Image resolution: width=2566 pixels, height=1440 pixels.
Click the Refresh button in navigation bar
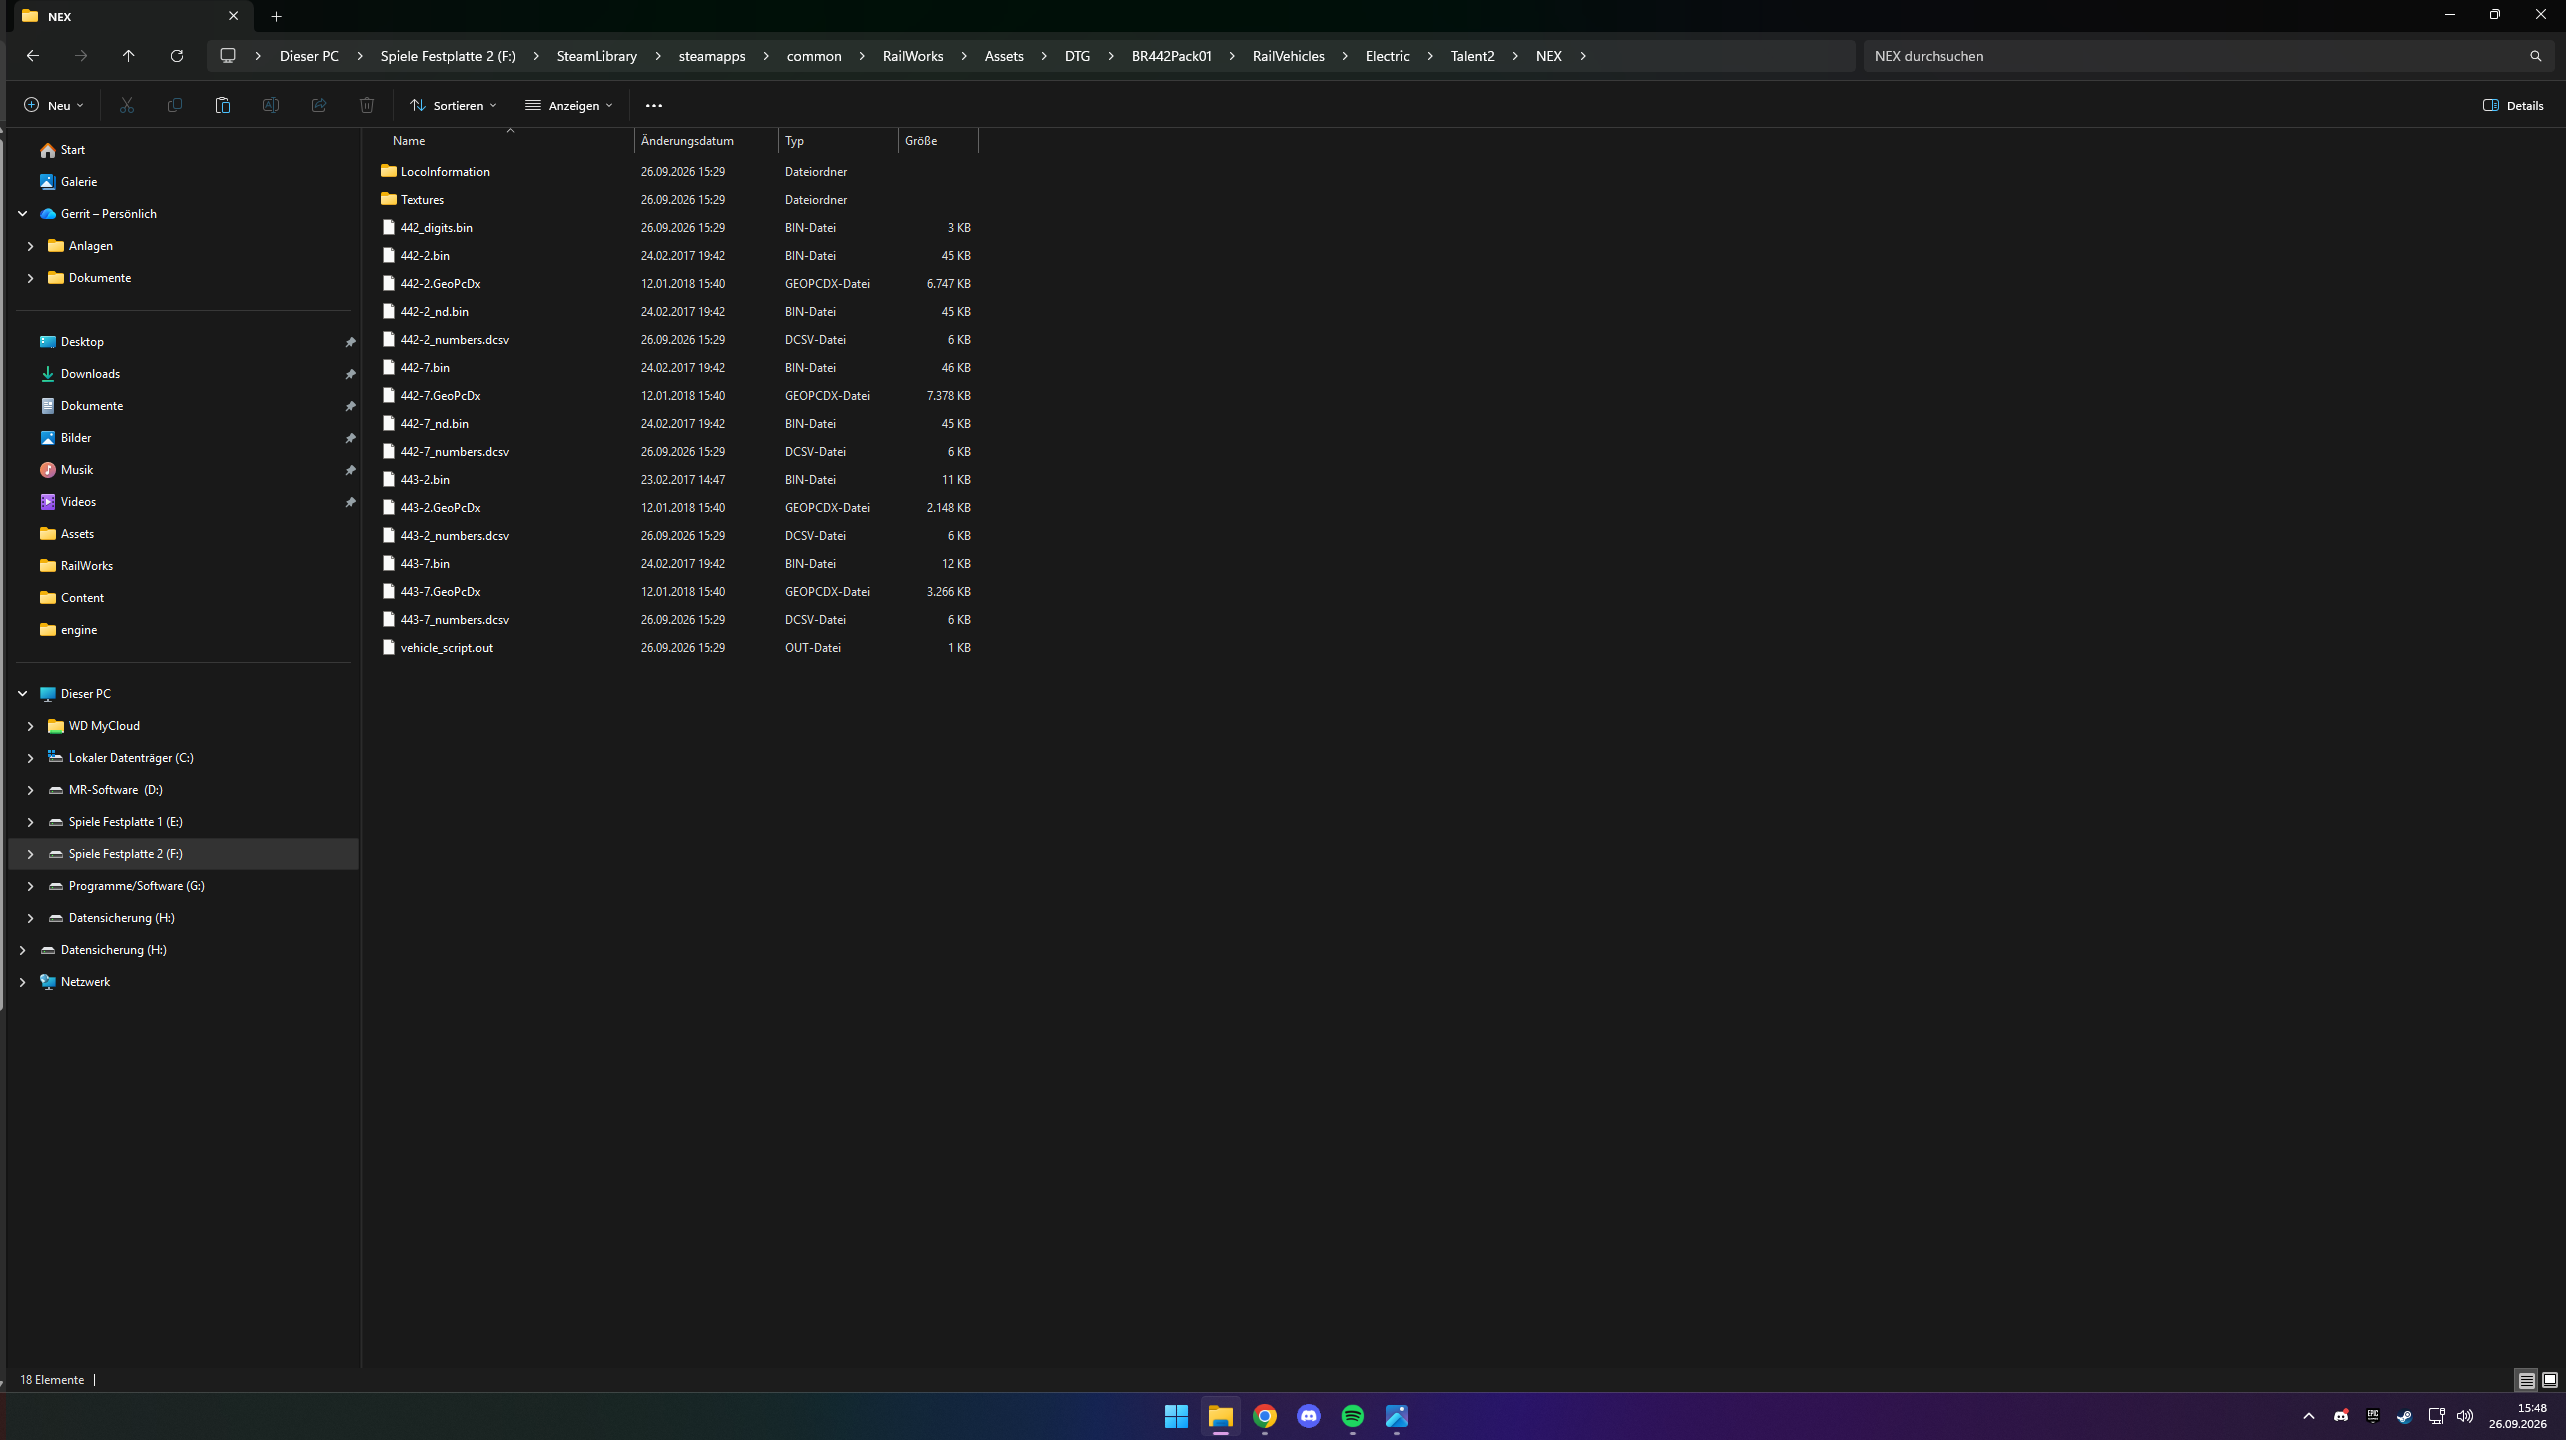pyautogui.click(x=177, y=56)
